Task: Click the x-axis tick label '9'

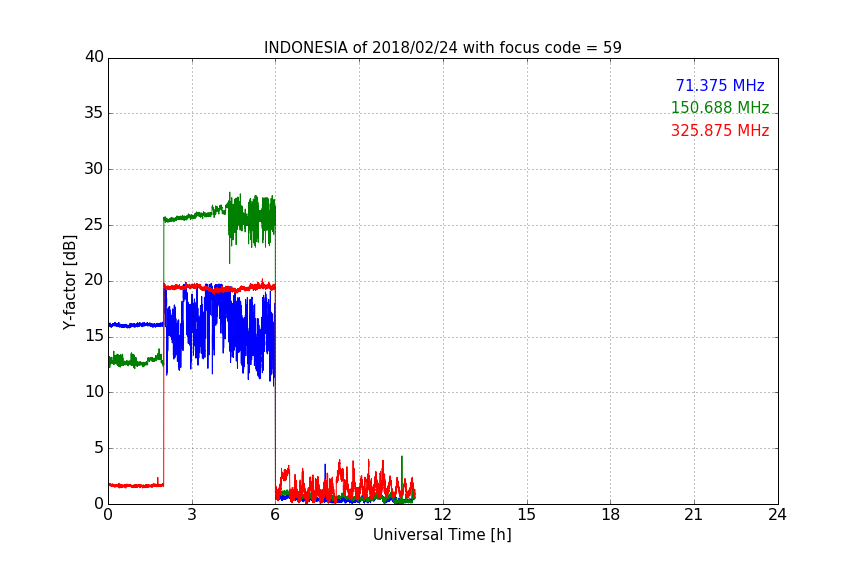Action: click(359, 515)
